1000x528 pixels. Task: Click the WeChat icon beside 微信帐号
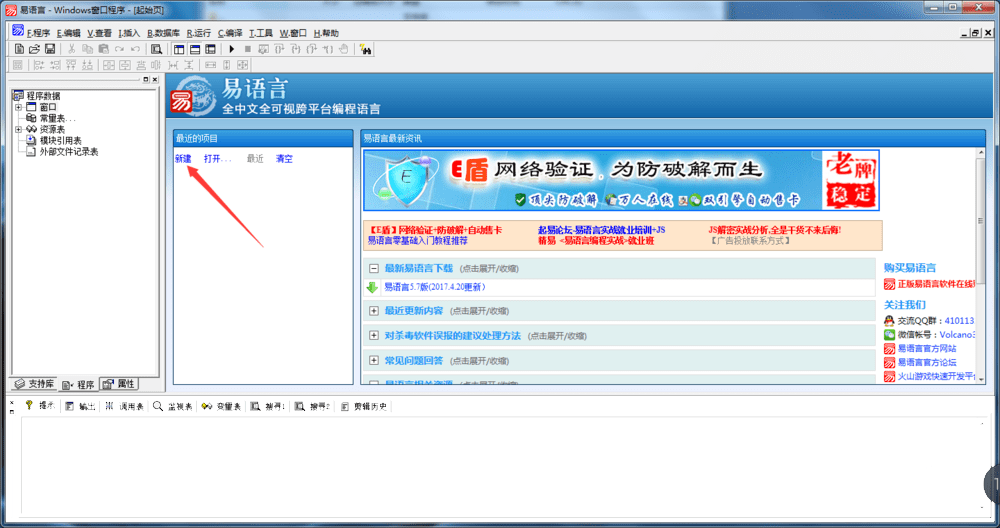click(889, 335)
